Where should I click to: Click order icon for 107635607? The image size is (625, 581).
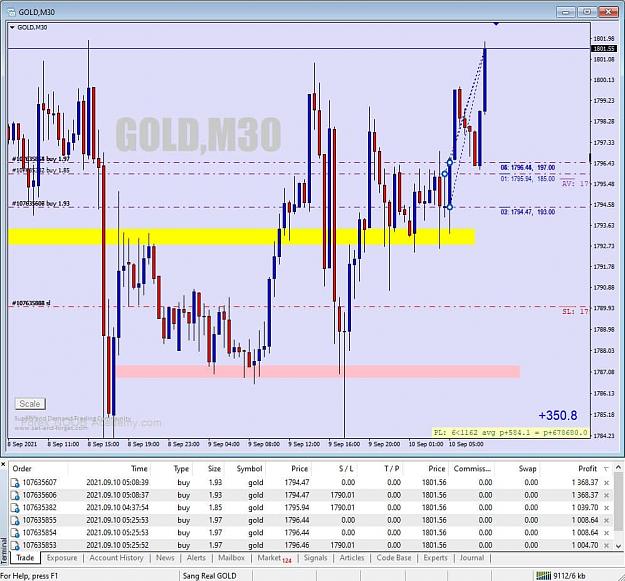point(15,483)
